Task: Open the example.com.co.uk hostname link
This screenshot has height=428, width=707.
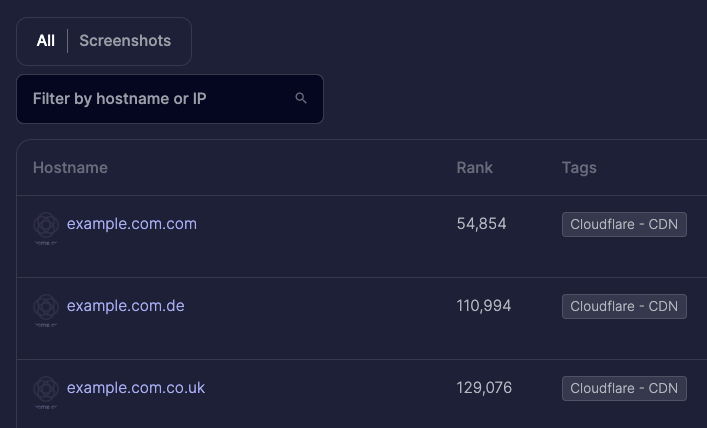Action: click(136, 388)
